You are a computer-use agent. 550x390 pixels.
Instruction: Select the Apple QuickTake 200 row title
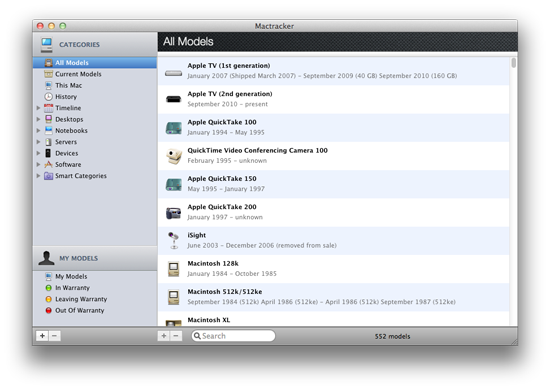tap(222, 207)
